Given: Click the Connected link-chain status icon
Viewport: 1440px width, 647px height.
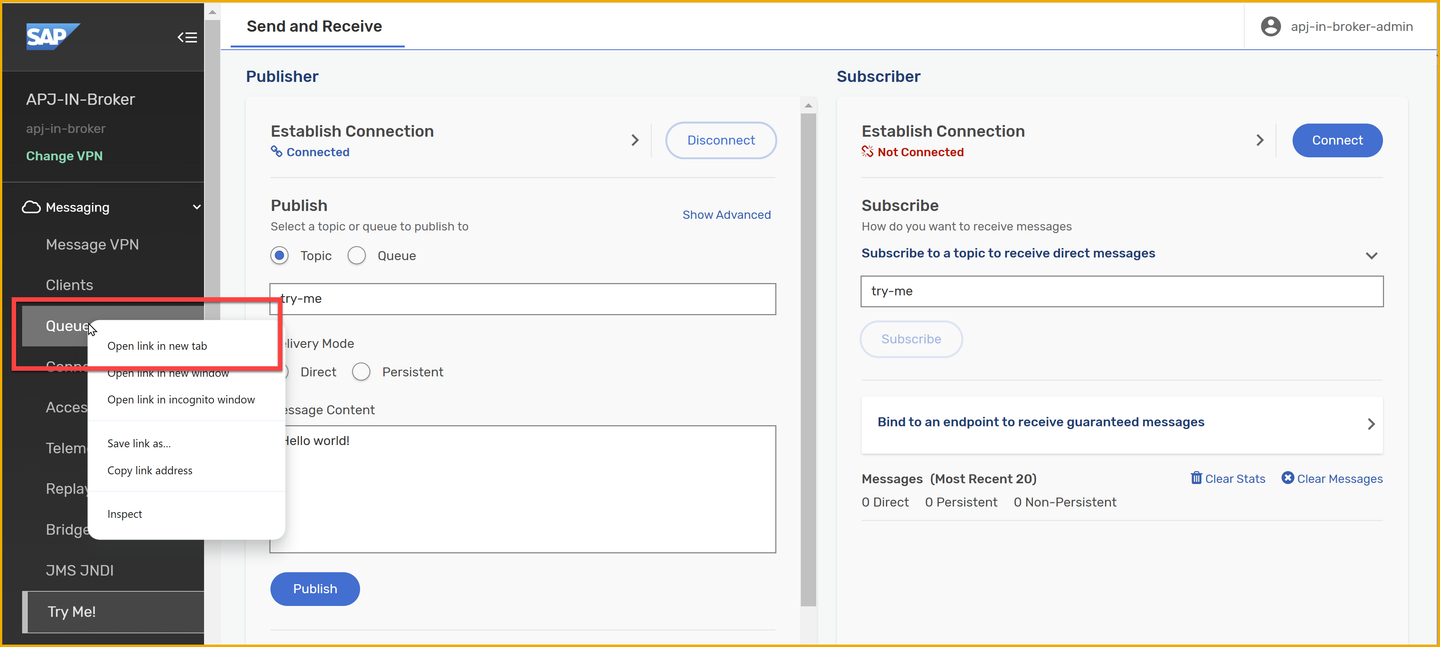Looking at the screenshot, I should [x=277, y=152].
